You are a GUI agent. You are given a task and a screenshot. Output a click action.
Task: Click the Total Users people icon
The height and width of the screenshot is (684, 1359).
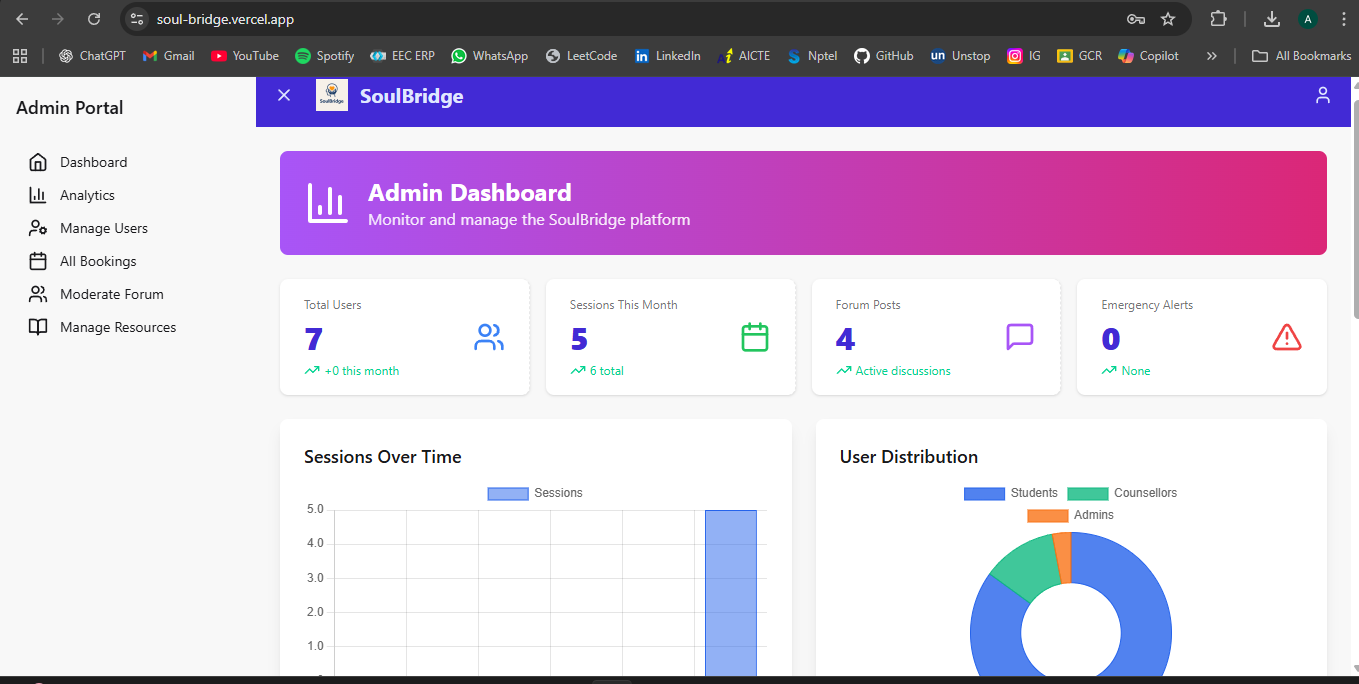click(x=489, y=337)
